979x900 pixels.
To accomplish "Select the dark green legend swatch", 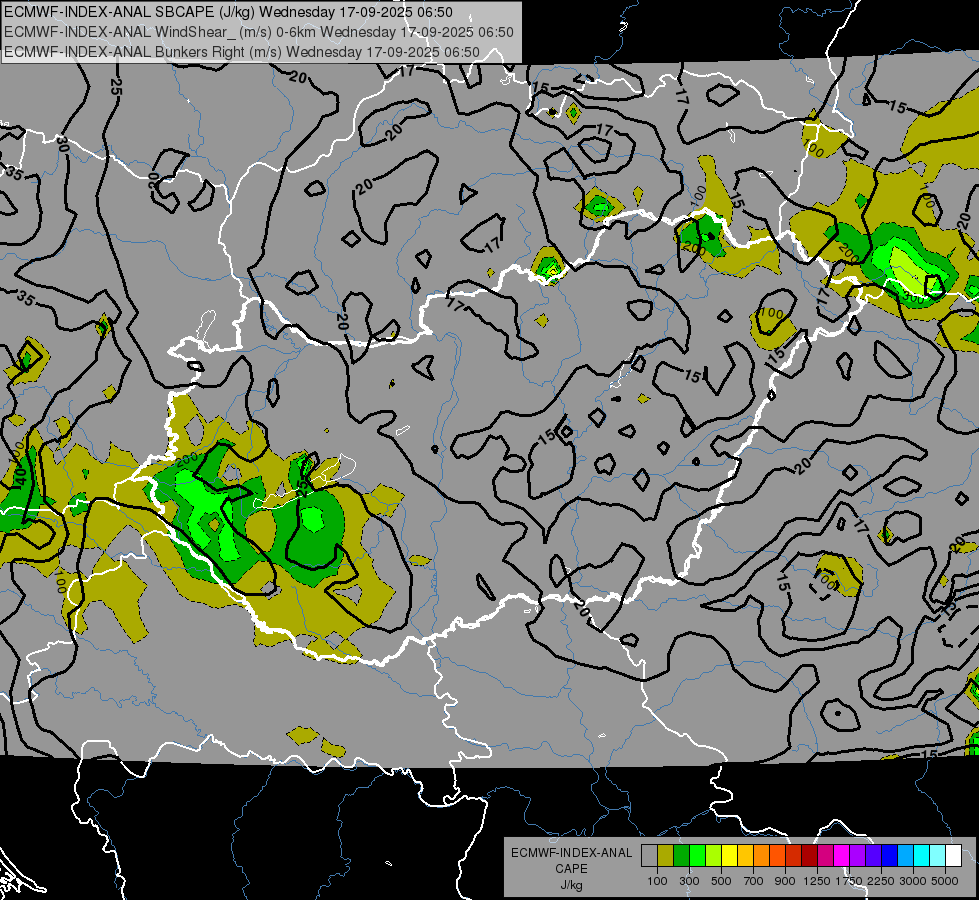I will pos(681,855).
